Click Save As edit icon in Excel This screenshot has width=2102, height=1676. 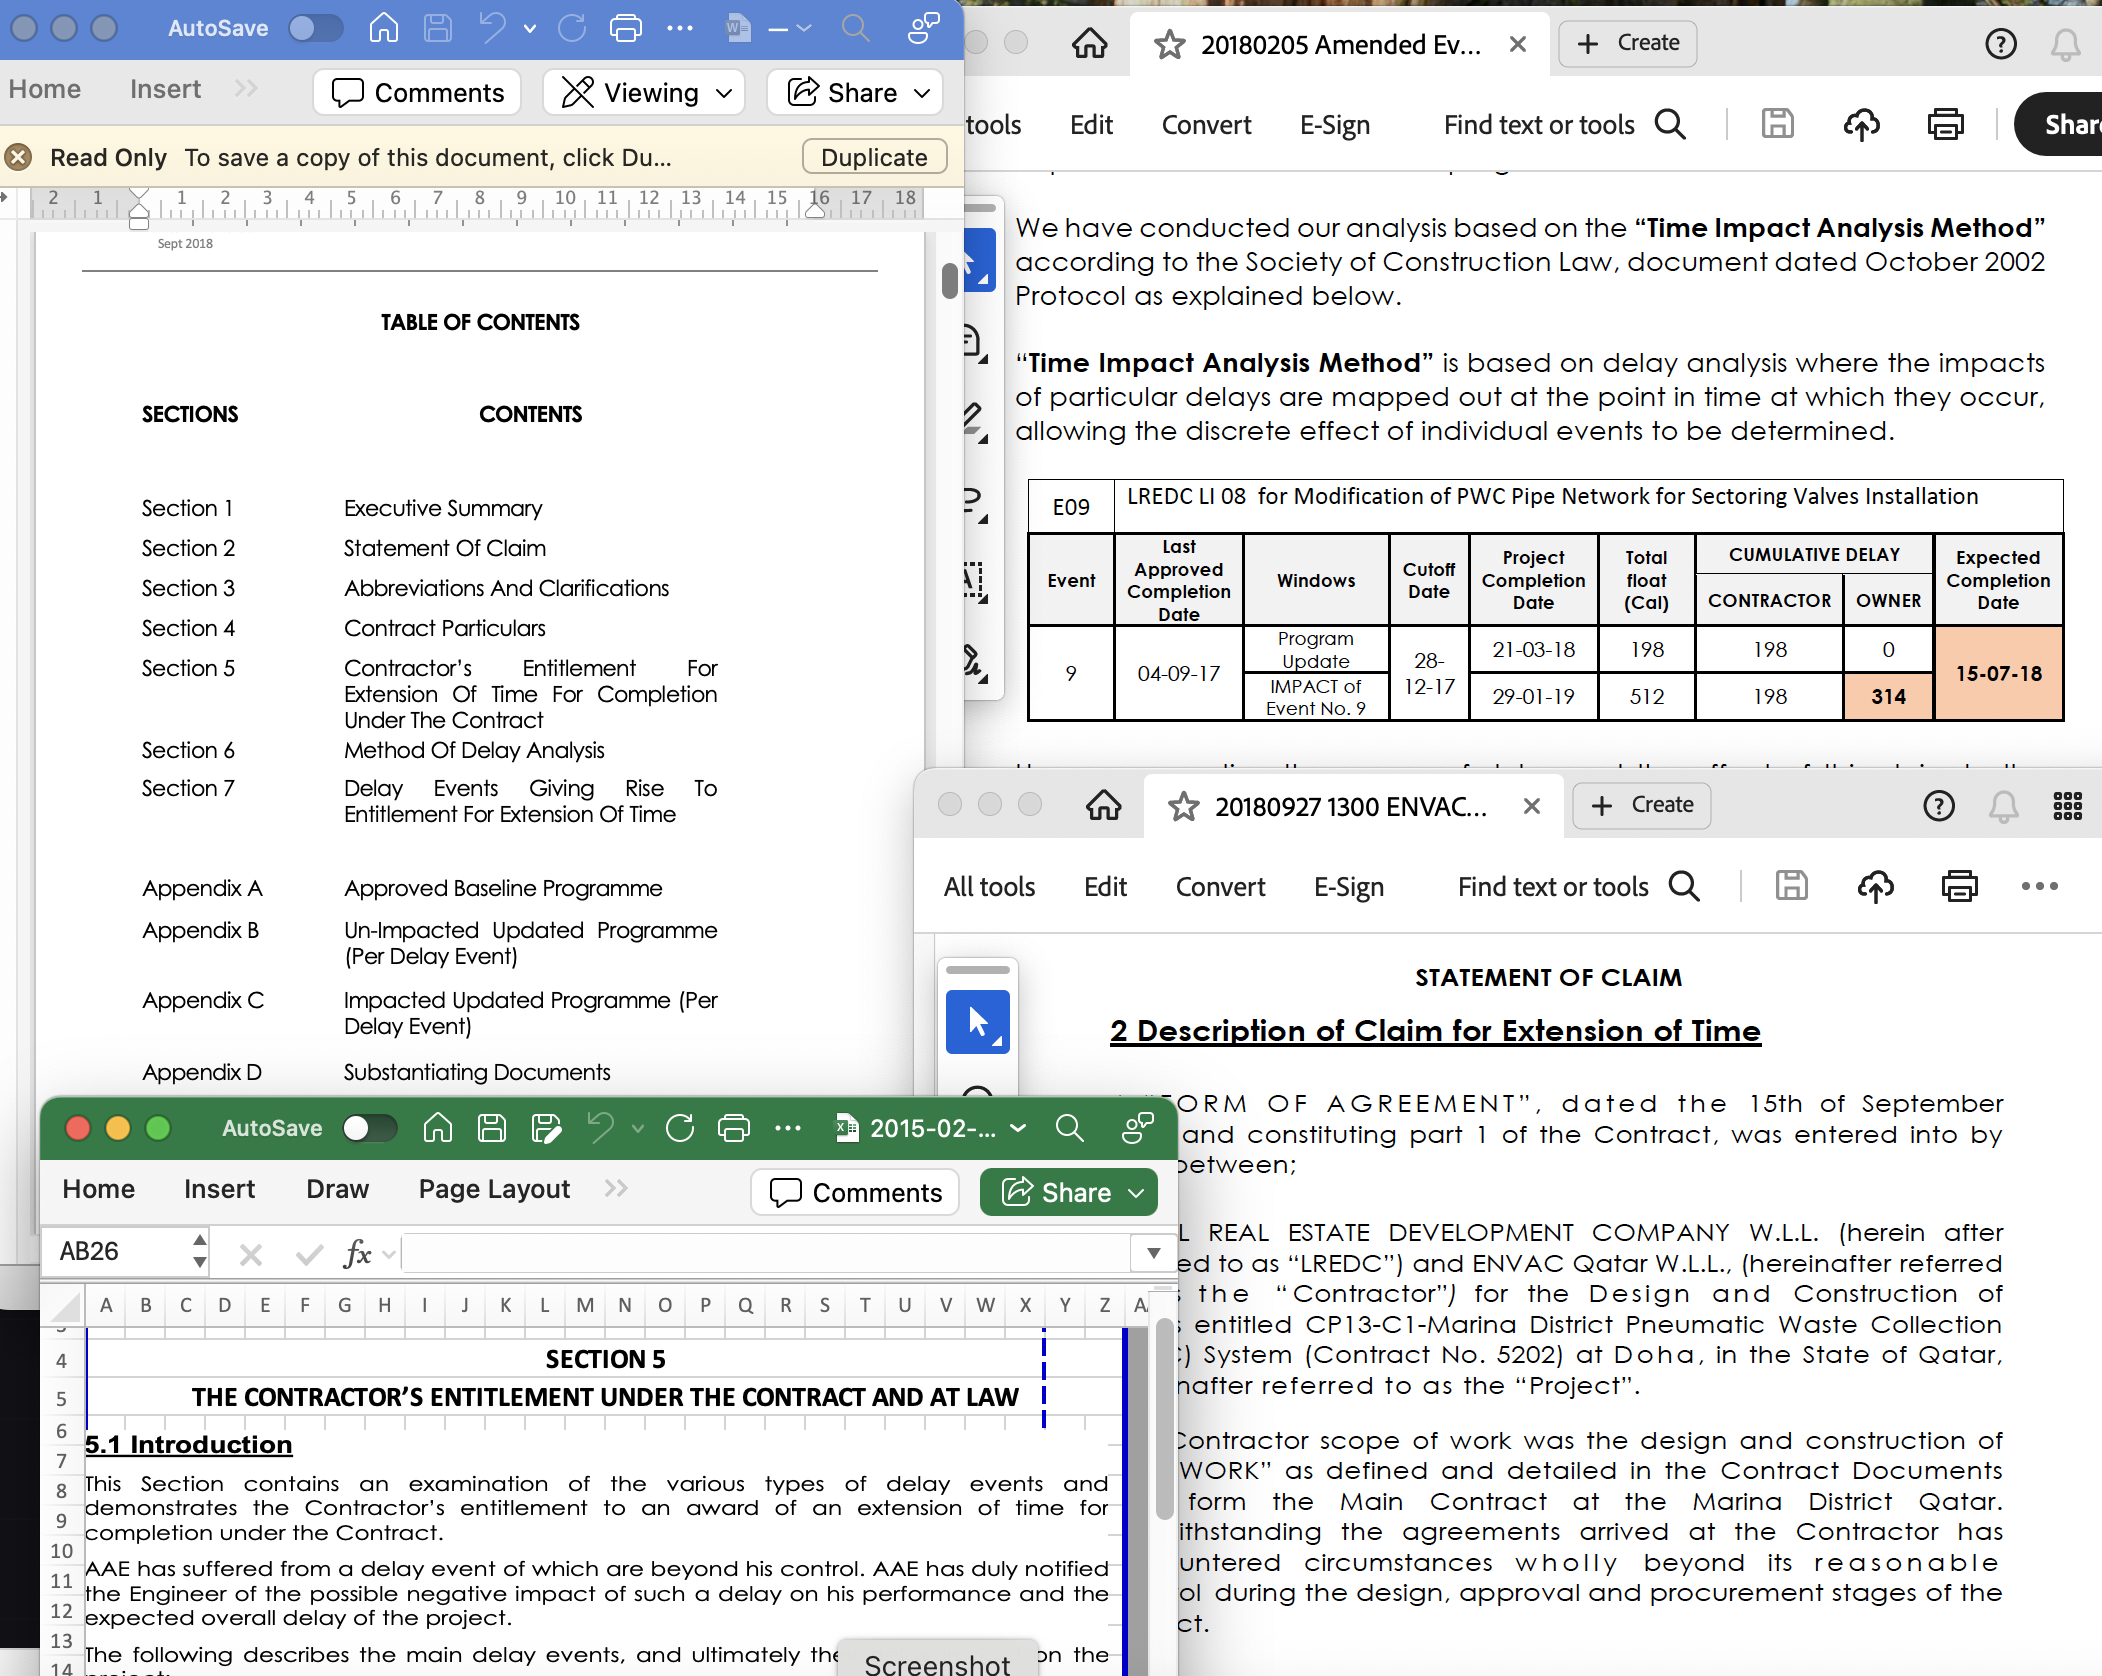pos(546,1128)
